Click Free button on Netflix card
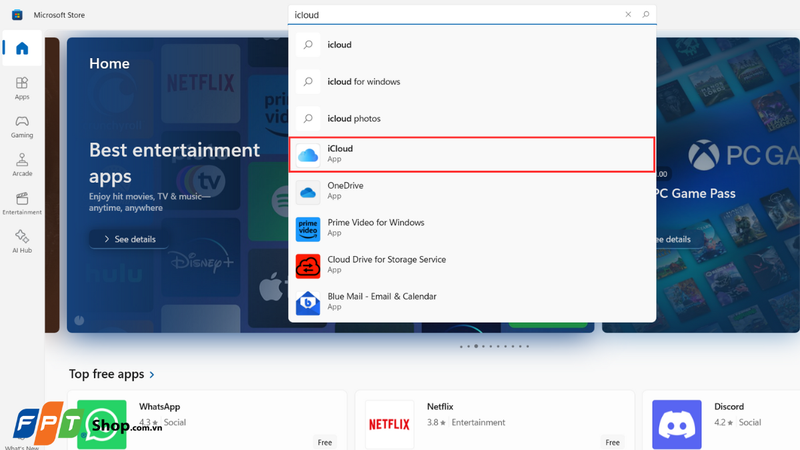Viewport: 800px width, 450px height. click(x=612, y=442)
